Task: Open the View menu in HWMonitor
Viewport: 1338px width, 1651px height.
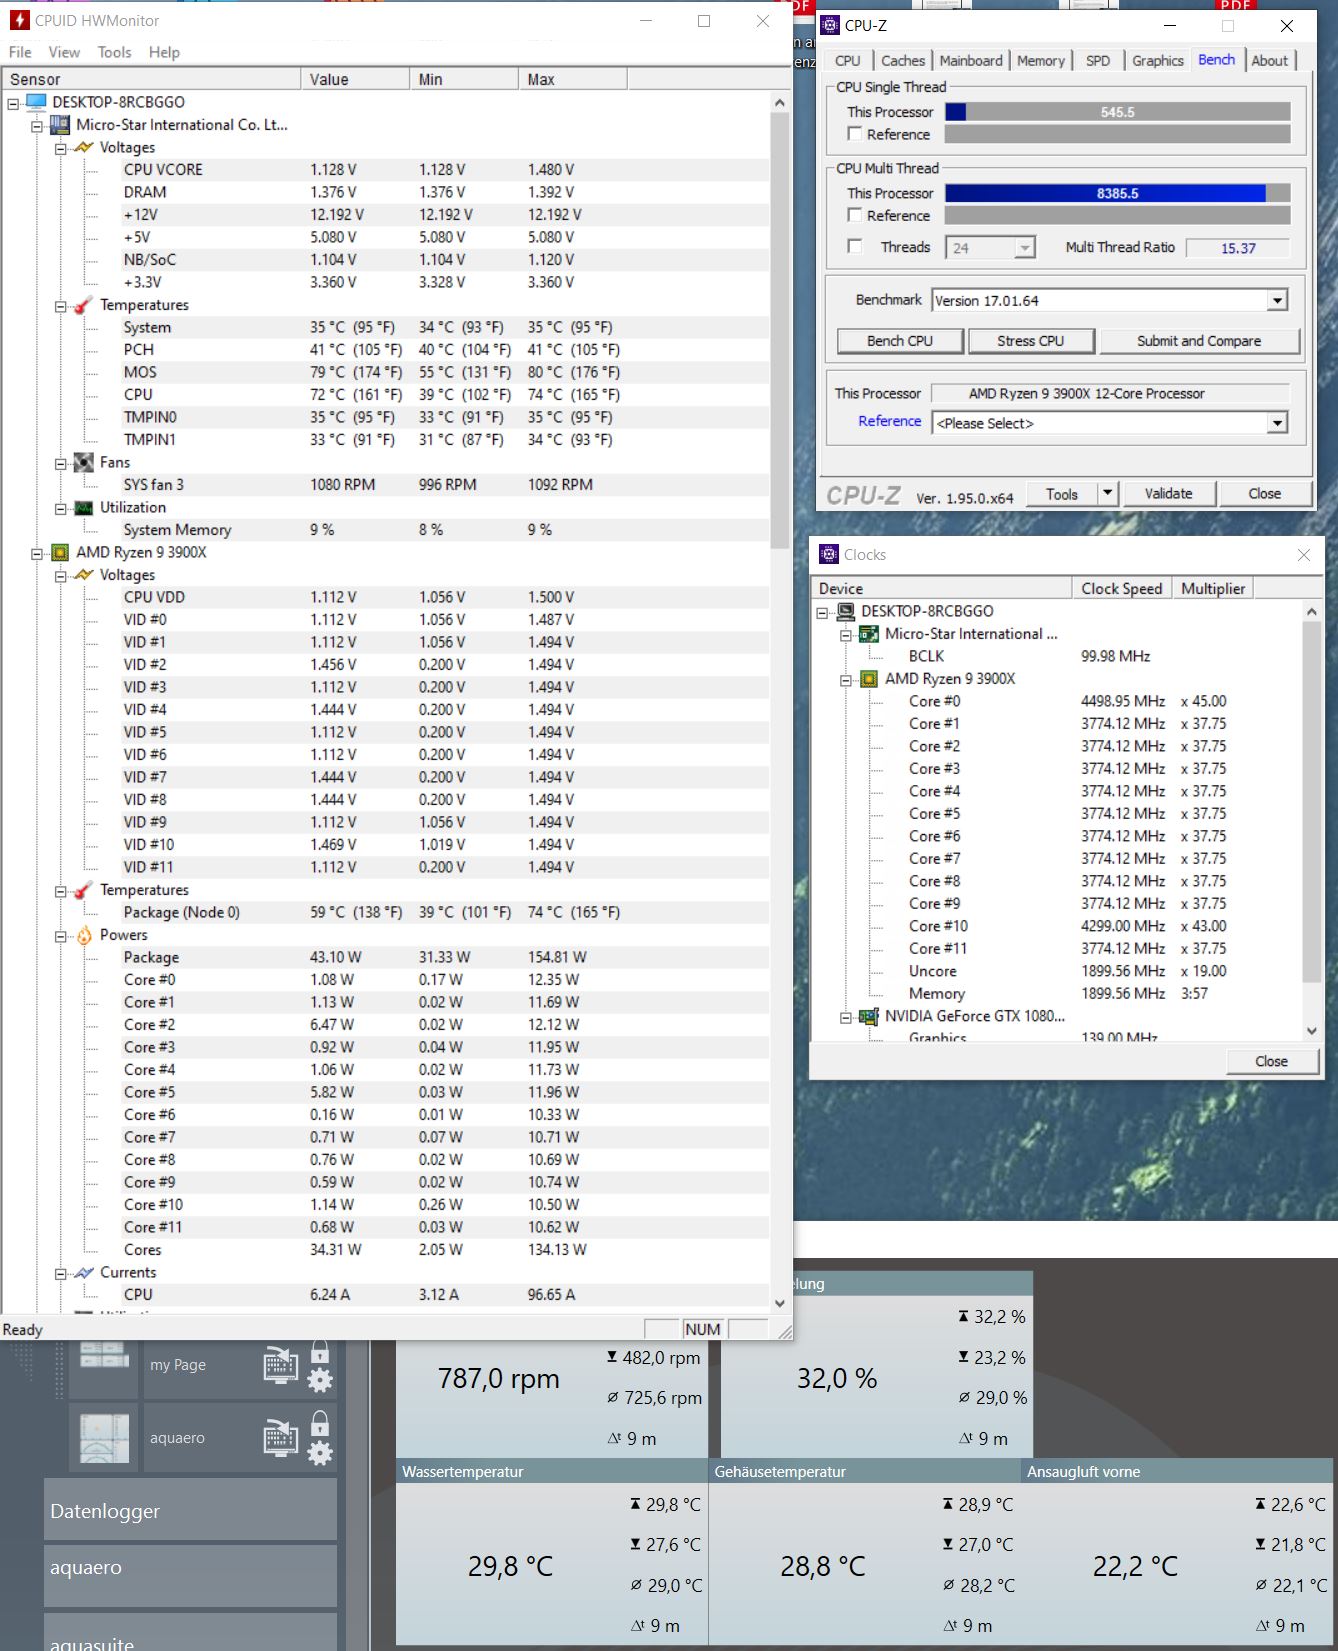Action: click(64, 52)
